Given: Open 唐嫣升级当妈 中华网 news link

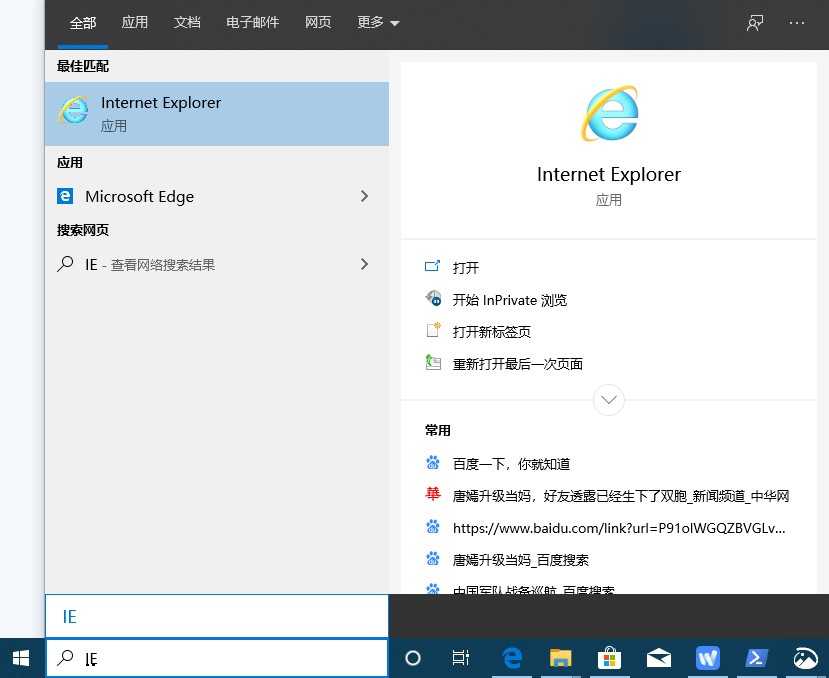Looking at the screenshot, I should click(621, 496).
